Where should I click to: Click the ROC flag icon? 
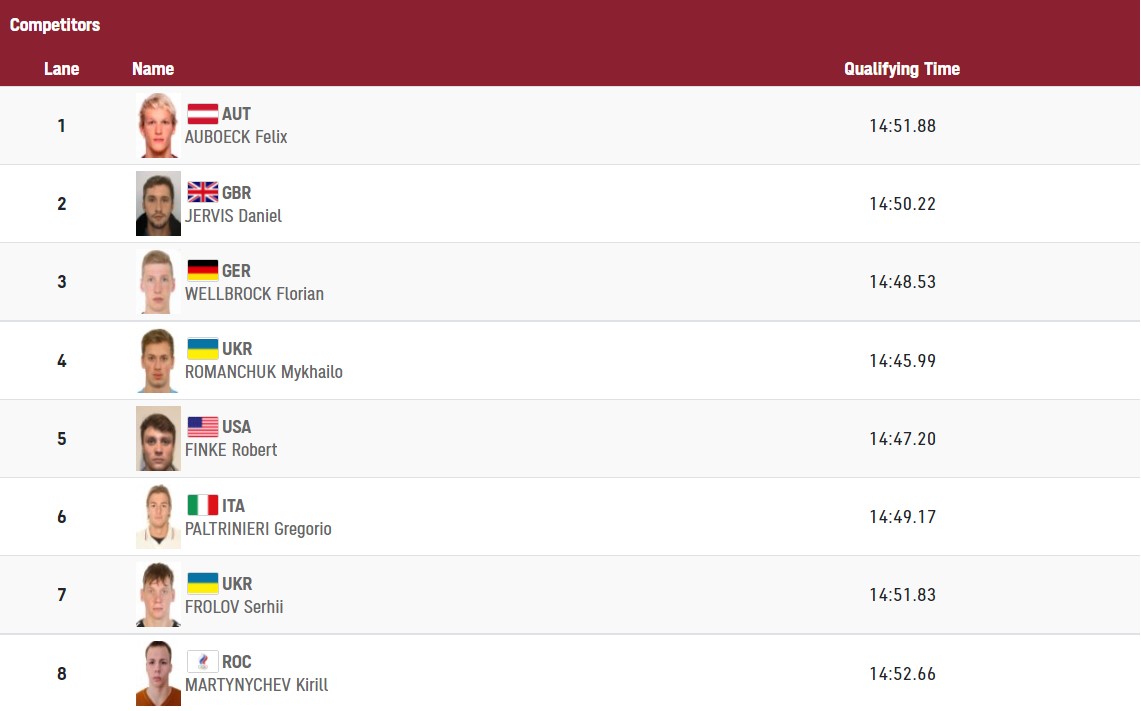tap(202, 661)
